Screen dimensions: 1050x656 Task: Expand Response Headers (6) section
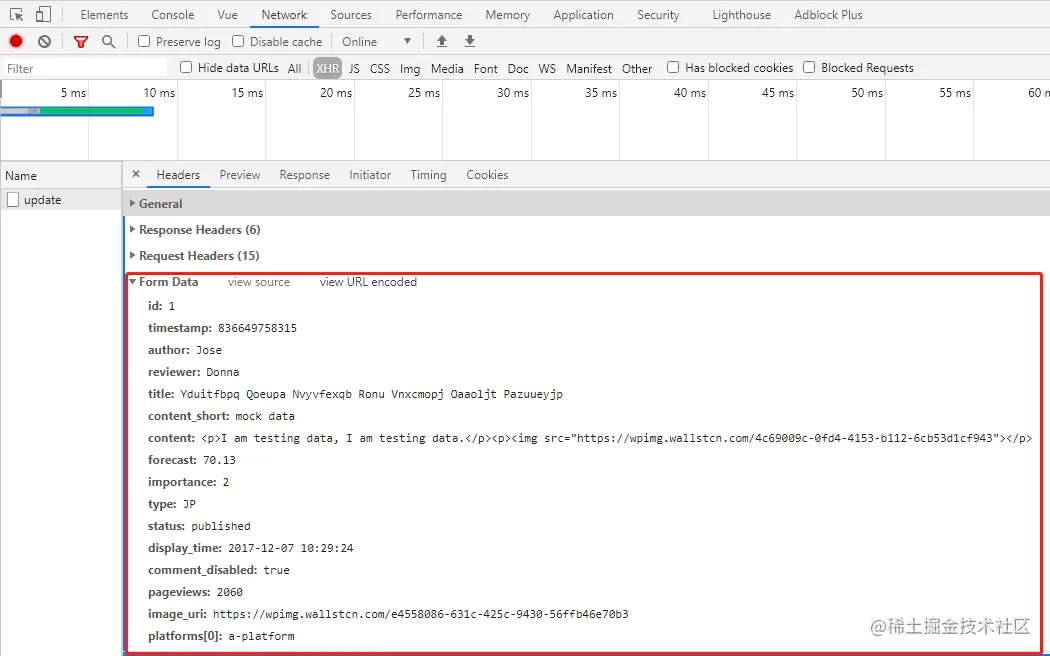[132, 229]
